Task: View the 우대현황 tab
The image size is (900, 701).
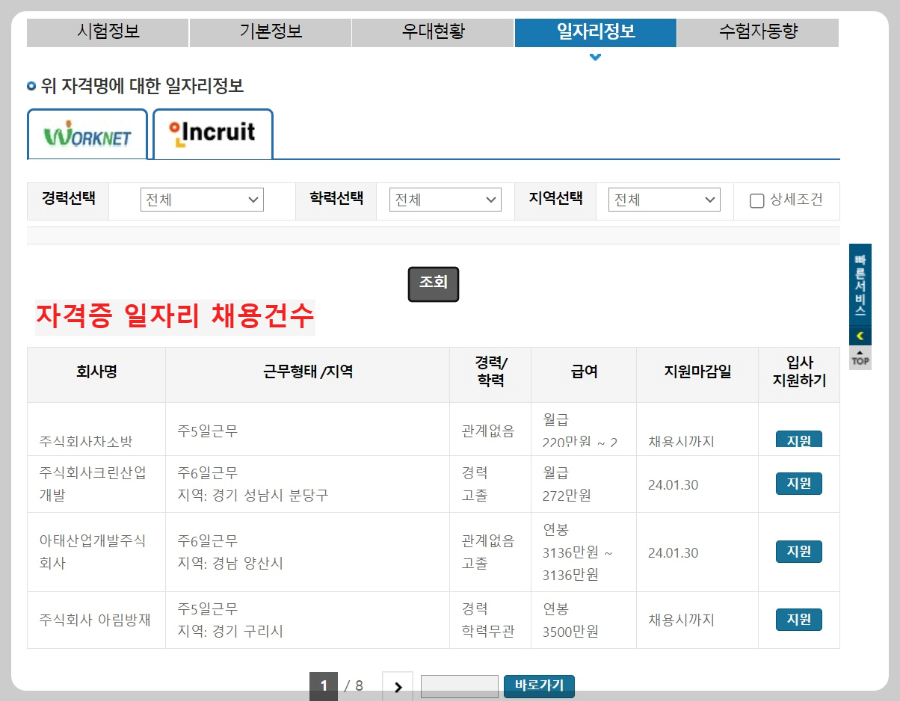Action: tap(432, 31)
